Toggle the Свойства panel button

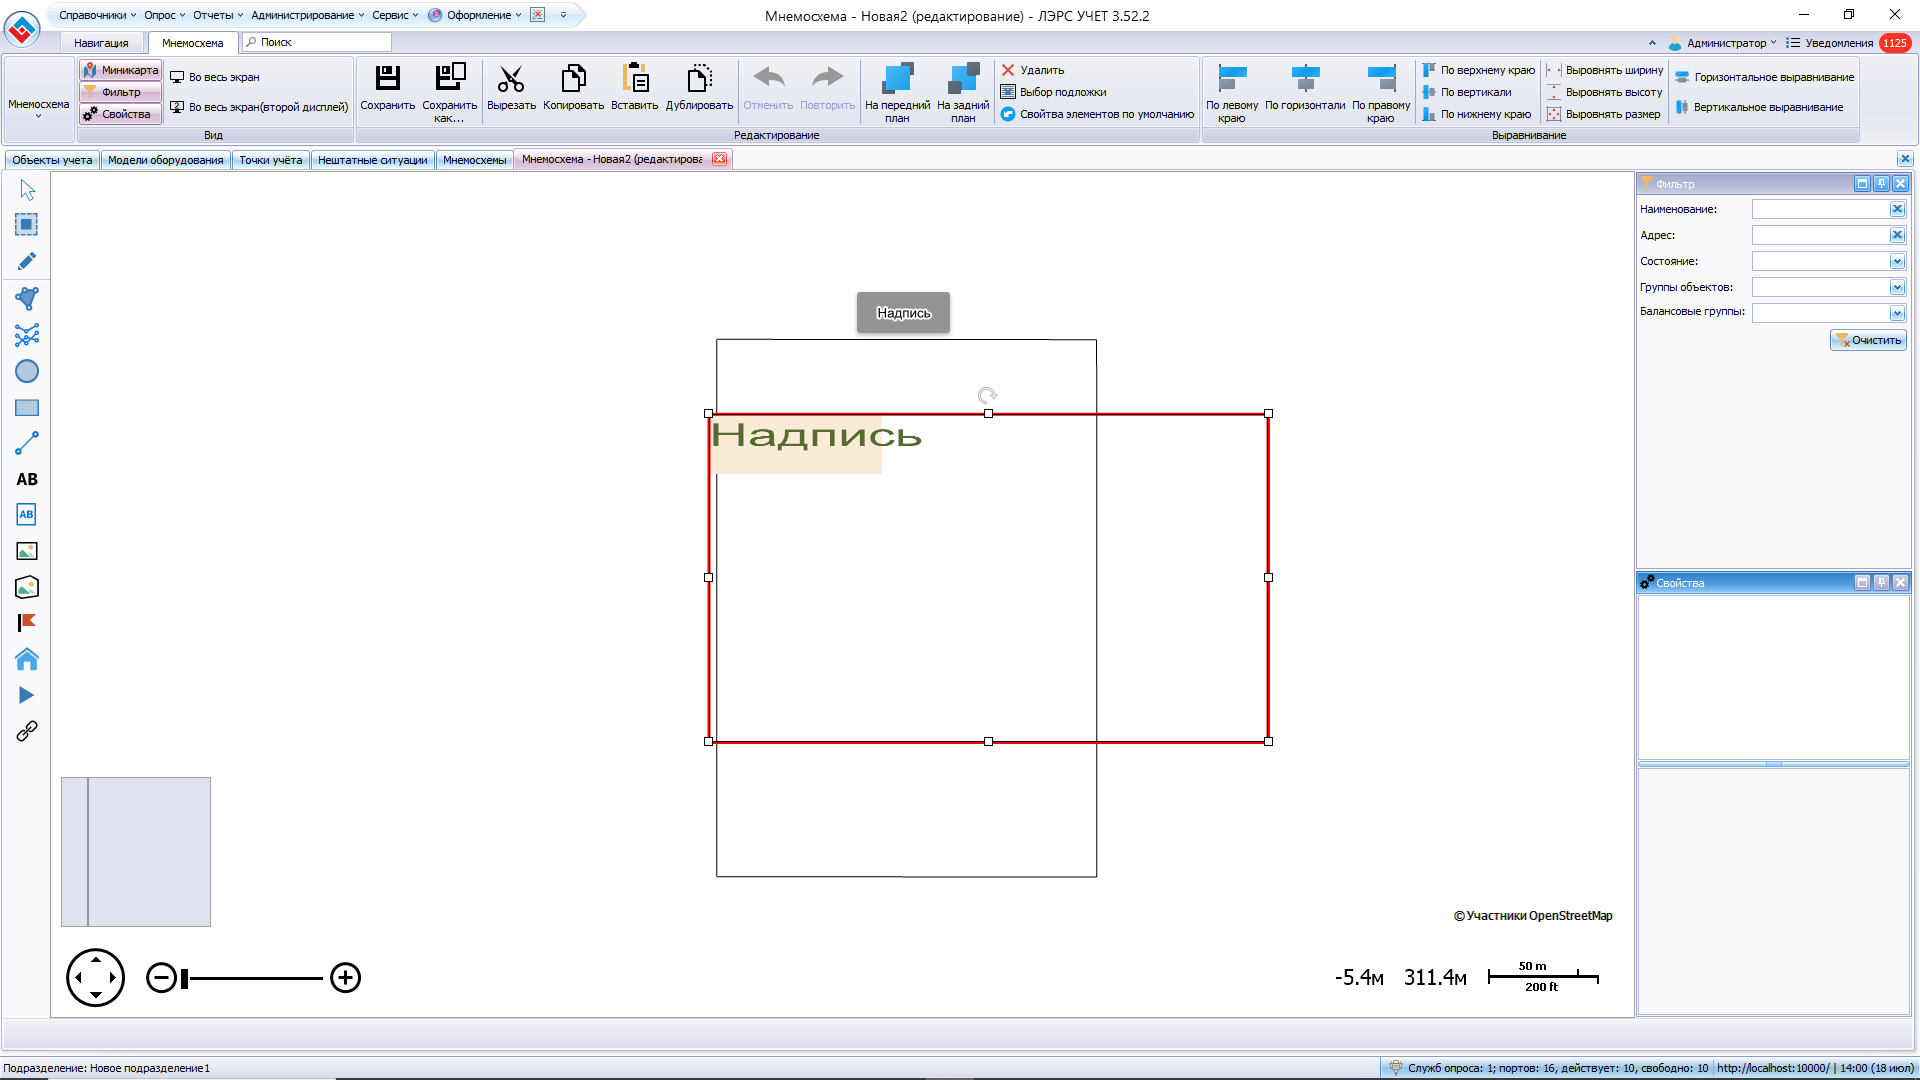pos(121,114)
